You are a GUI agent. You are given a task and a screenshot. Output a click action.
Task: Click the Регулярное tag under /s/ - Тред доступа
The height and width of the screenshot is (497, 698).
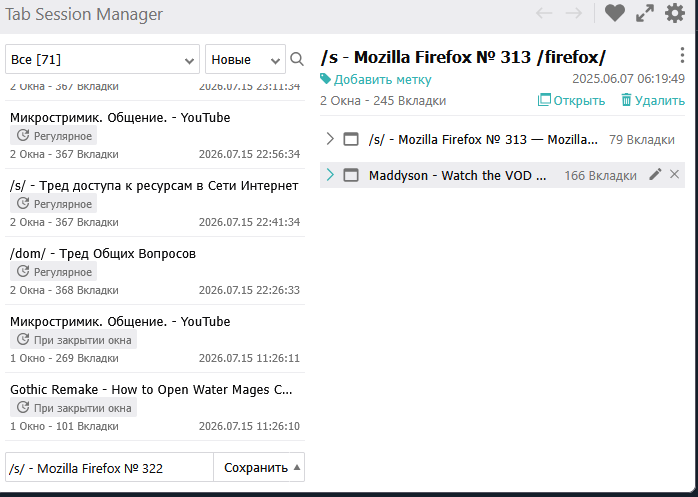coord(53,204)
